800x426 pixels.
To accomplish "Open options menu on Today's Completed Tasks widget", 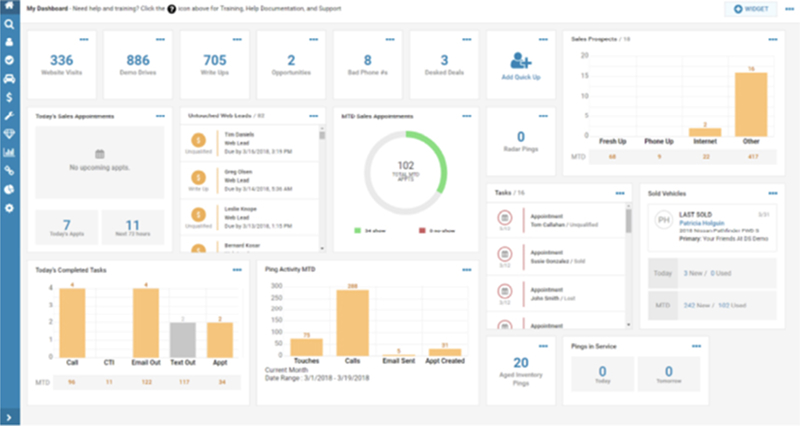I will [x=237, y=270].
